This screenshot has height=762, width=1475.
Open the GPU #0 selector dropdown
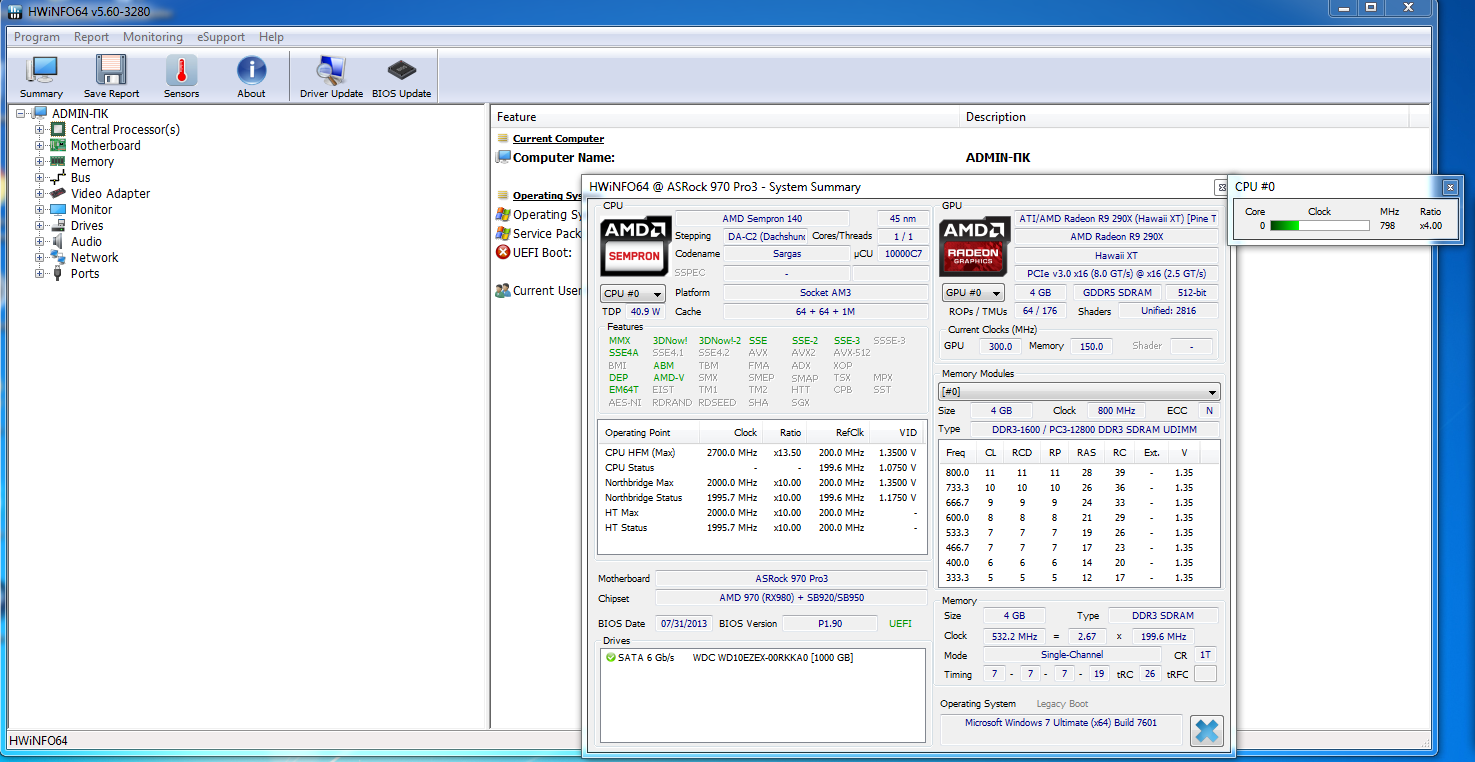974,293
